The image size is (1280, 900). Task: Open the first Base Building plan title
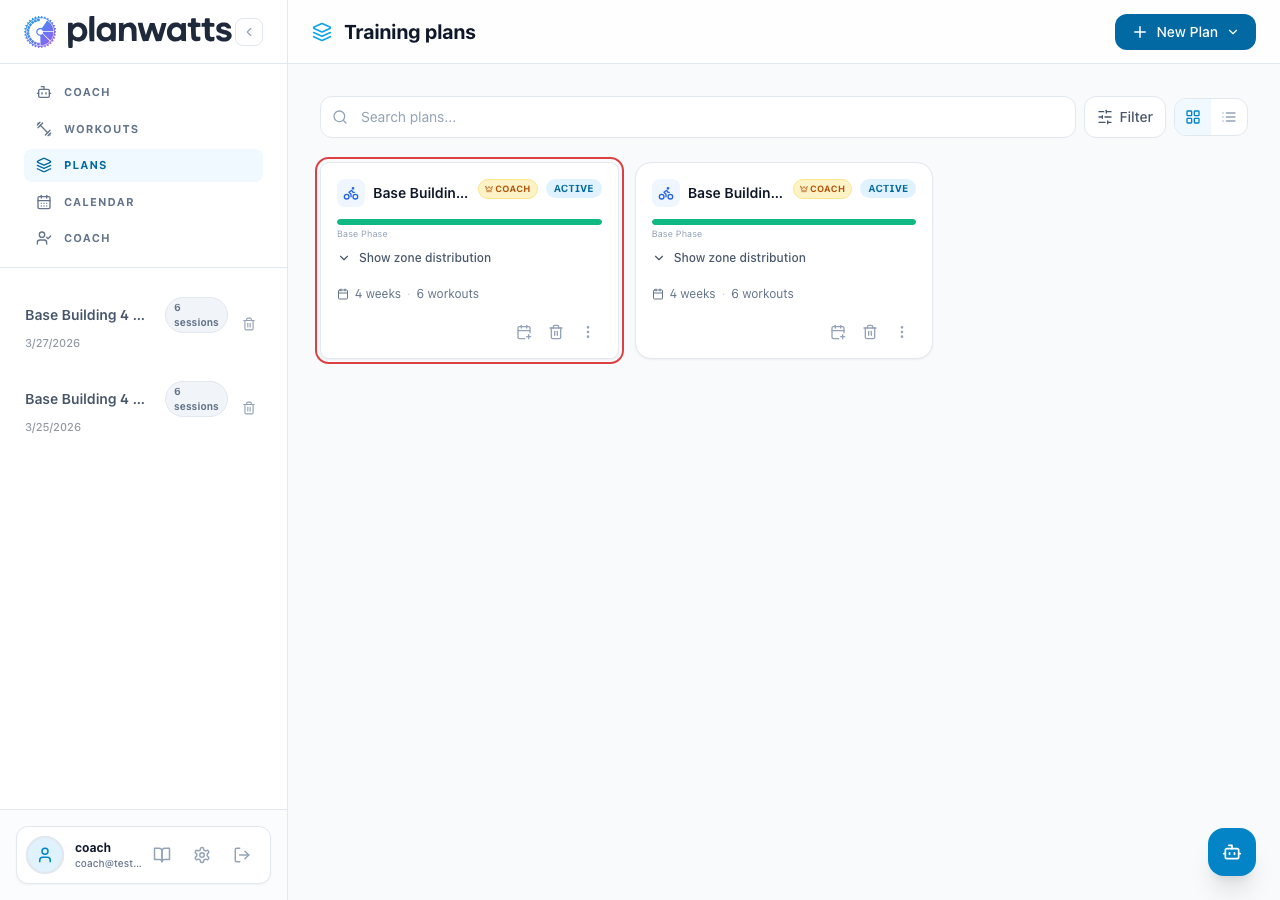coord(420,193)
